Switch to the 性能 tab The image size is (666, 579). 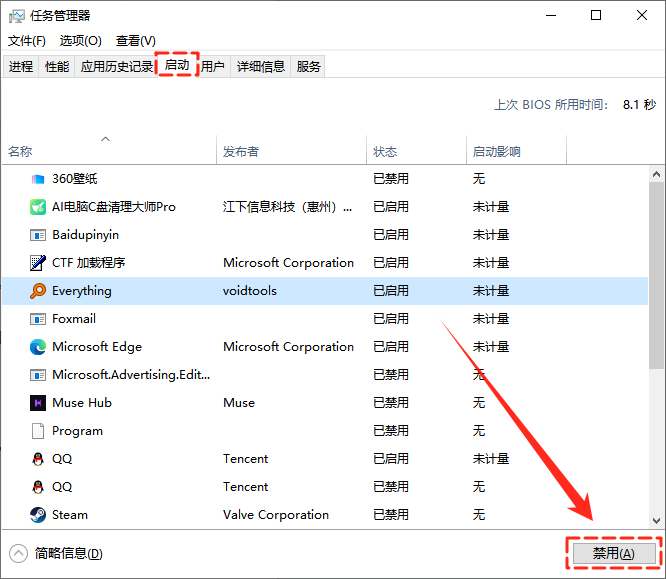coord(57,66)
